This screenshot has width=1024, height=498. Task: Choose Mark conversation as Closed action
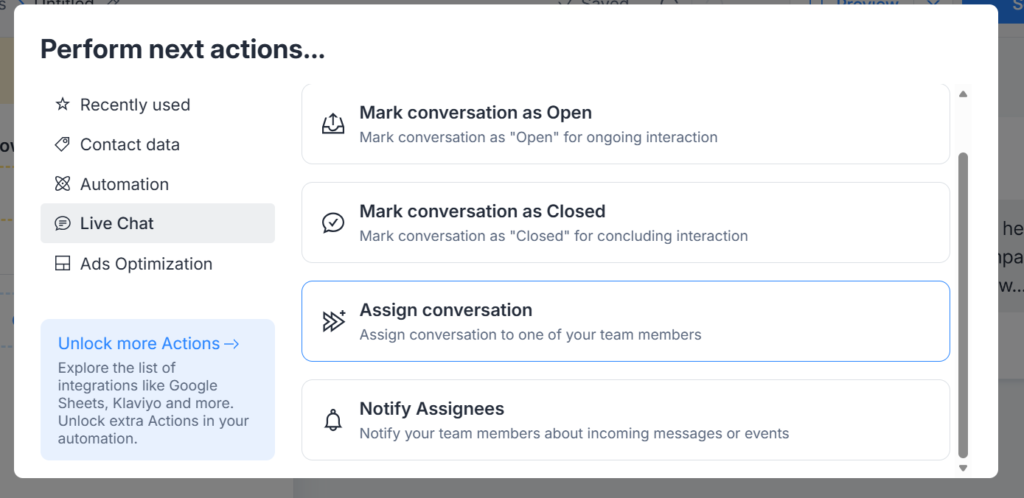point(625,222)
